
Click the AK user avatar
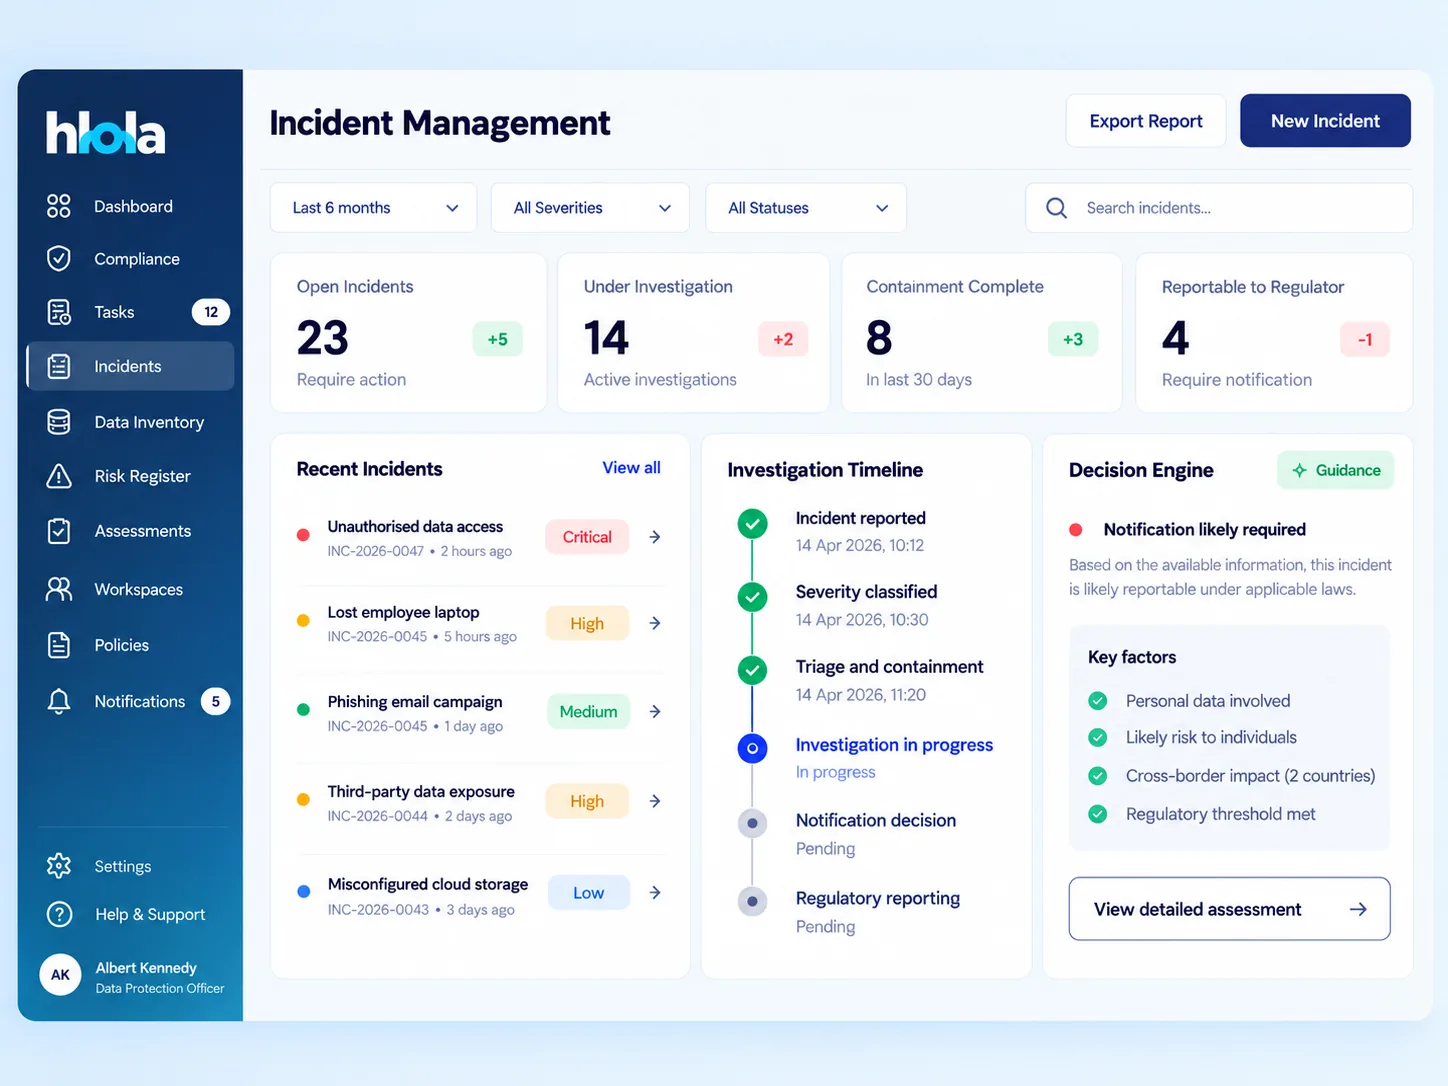(x=60, y=975)
